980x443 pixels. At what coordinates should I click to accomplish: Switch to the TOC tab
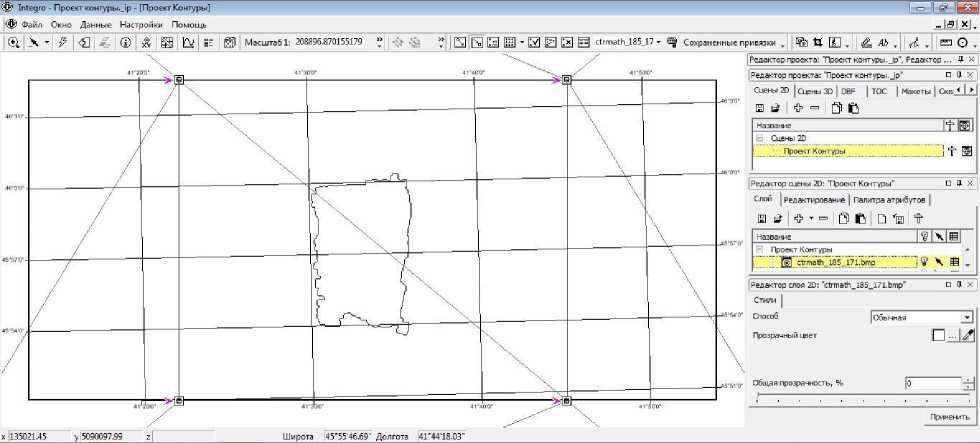(x=879, y=91)
